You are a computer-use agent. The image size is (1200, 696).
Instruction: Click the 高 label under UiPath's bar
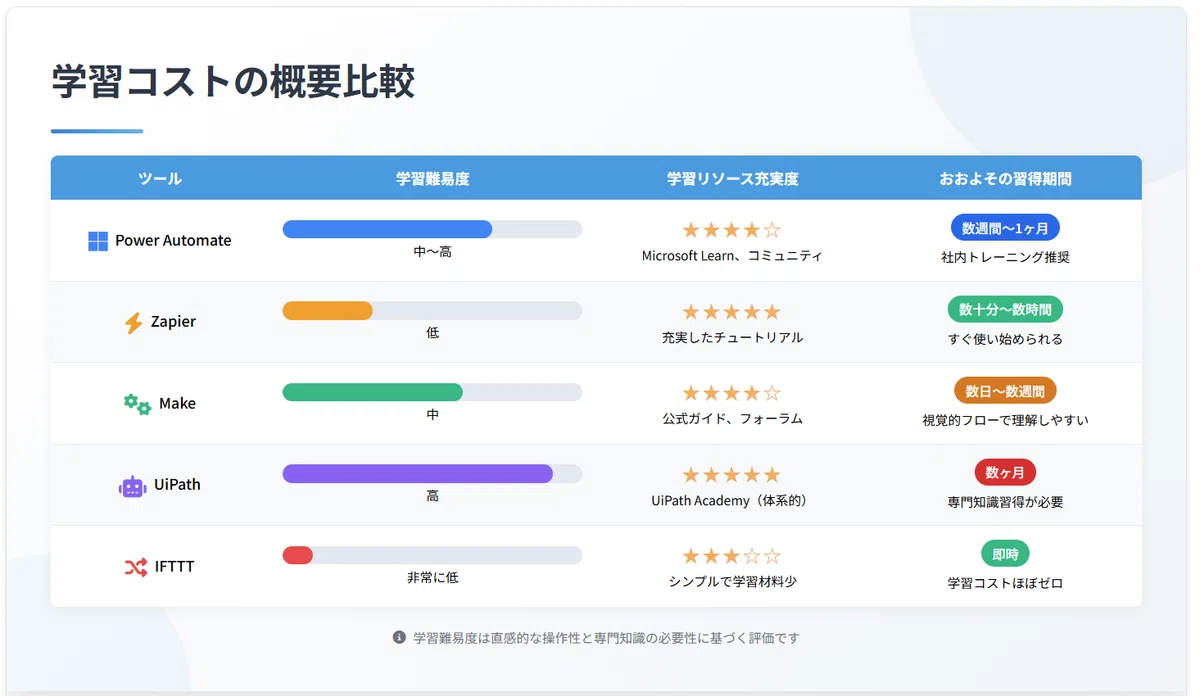432,496
